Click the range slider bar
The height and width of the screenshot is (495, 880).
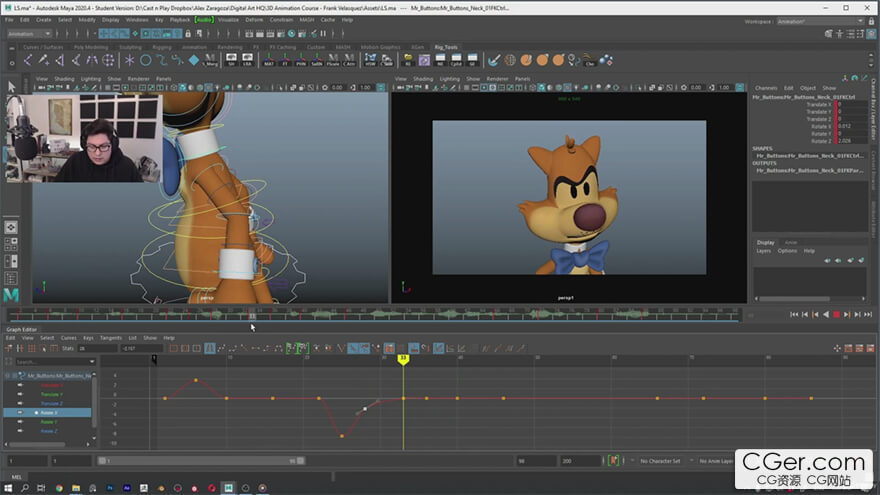click(201, 461)
